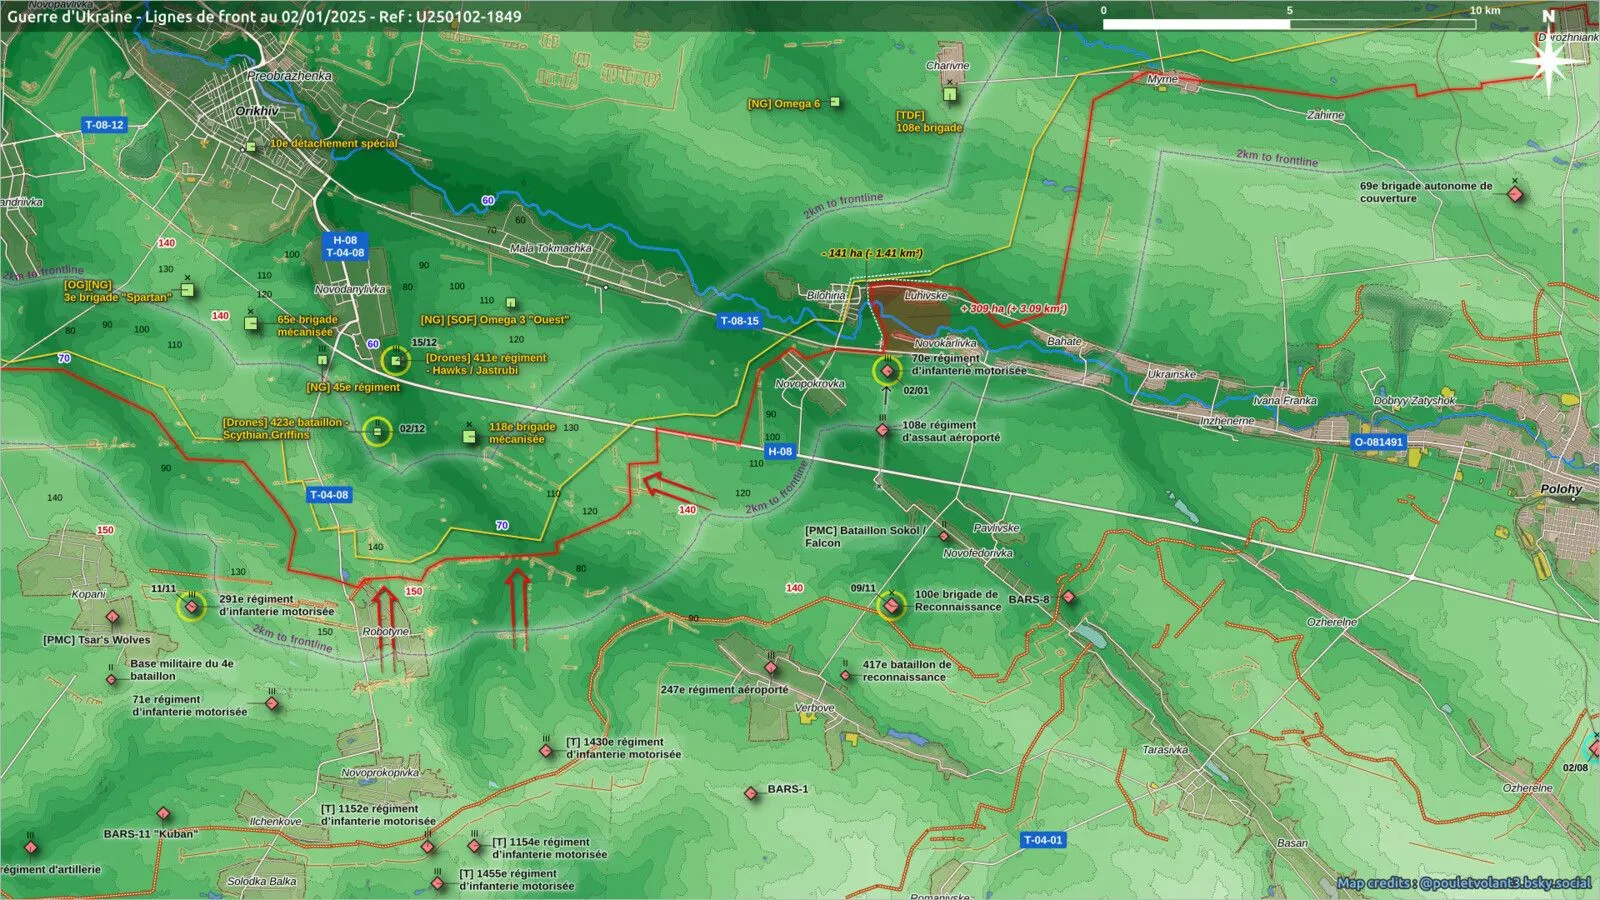Click the H-08 T-04-08 road sign near Orikhiv
The width and height of the screenshot is (1600, 900).
(x=345, y=247)
